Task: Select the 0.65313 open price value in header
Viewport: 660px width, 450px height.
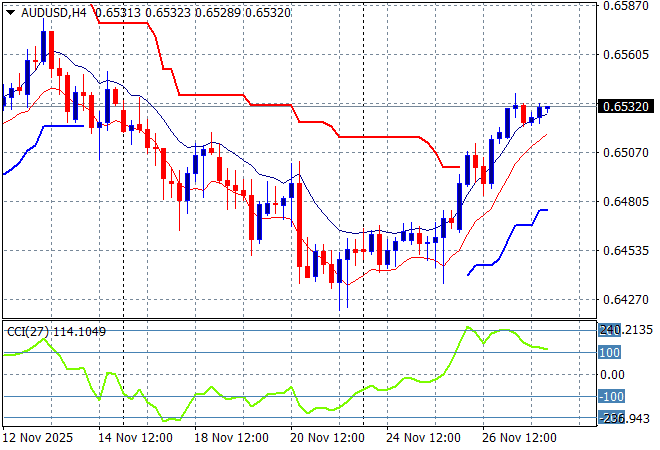Action: [118, 13]
